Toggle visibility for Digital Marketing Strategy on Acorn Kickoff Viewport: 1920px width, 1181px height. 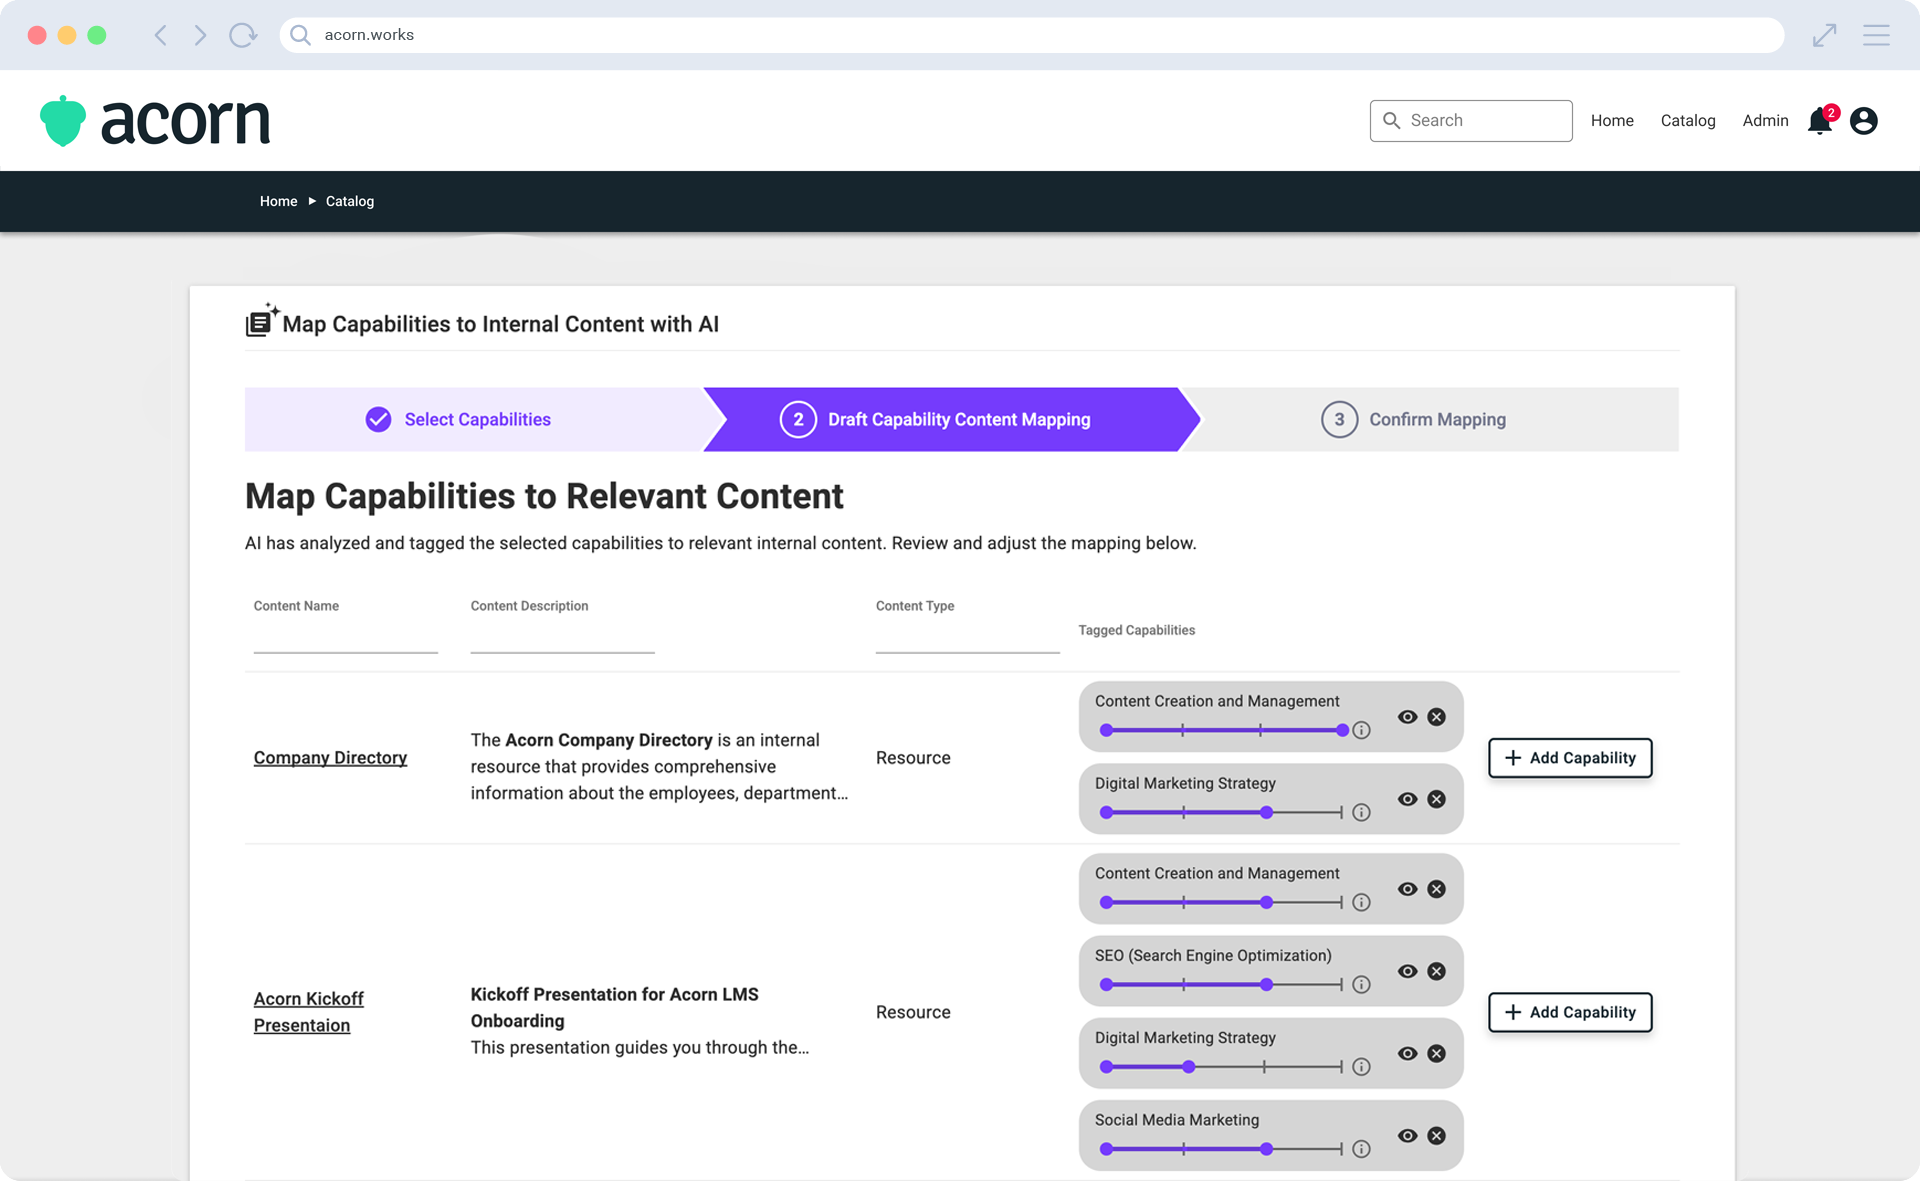coord(1407,1053)
